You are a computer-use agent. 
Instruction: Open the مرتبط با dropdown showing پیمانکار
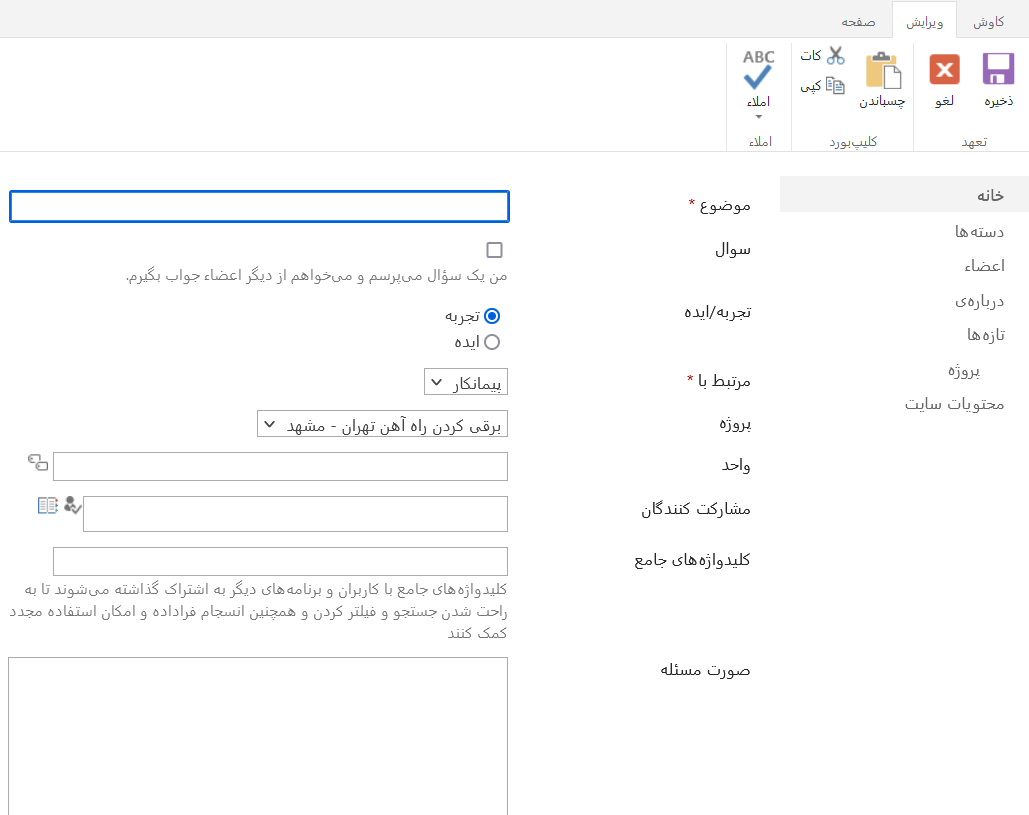pos(466,382)
